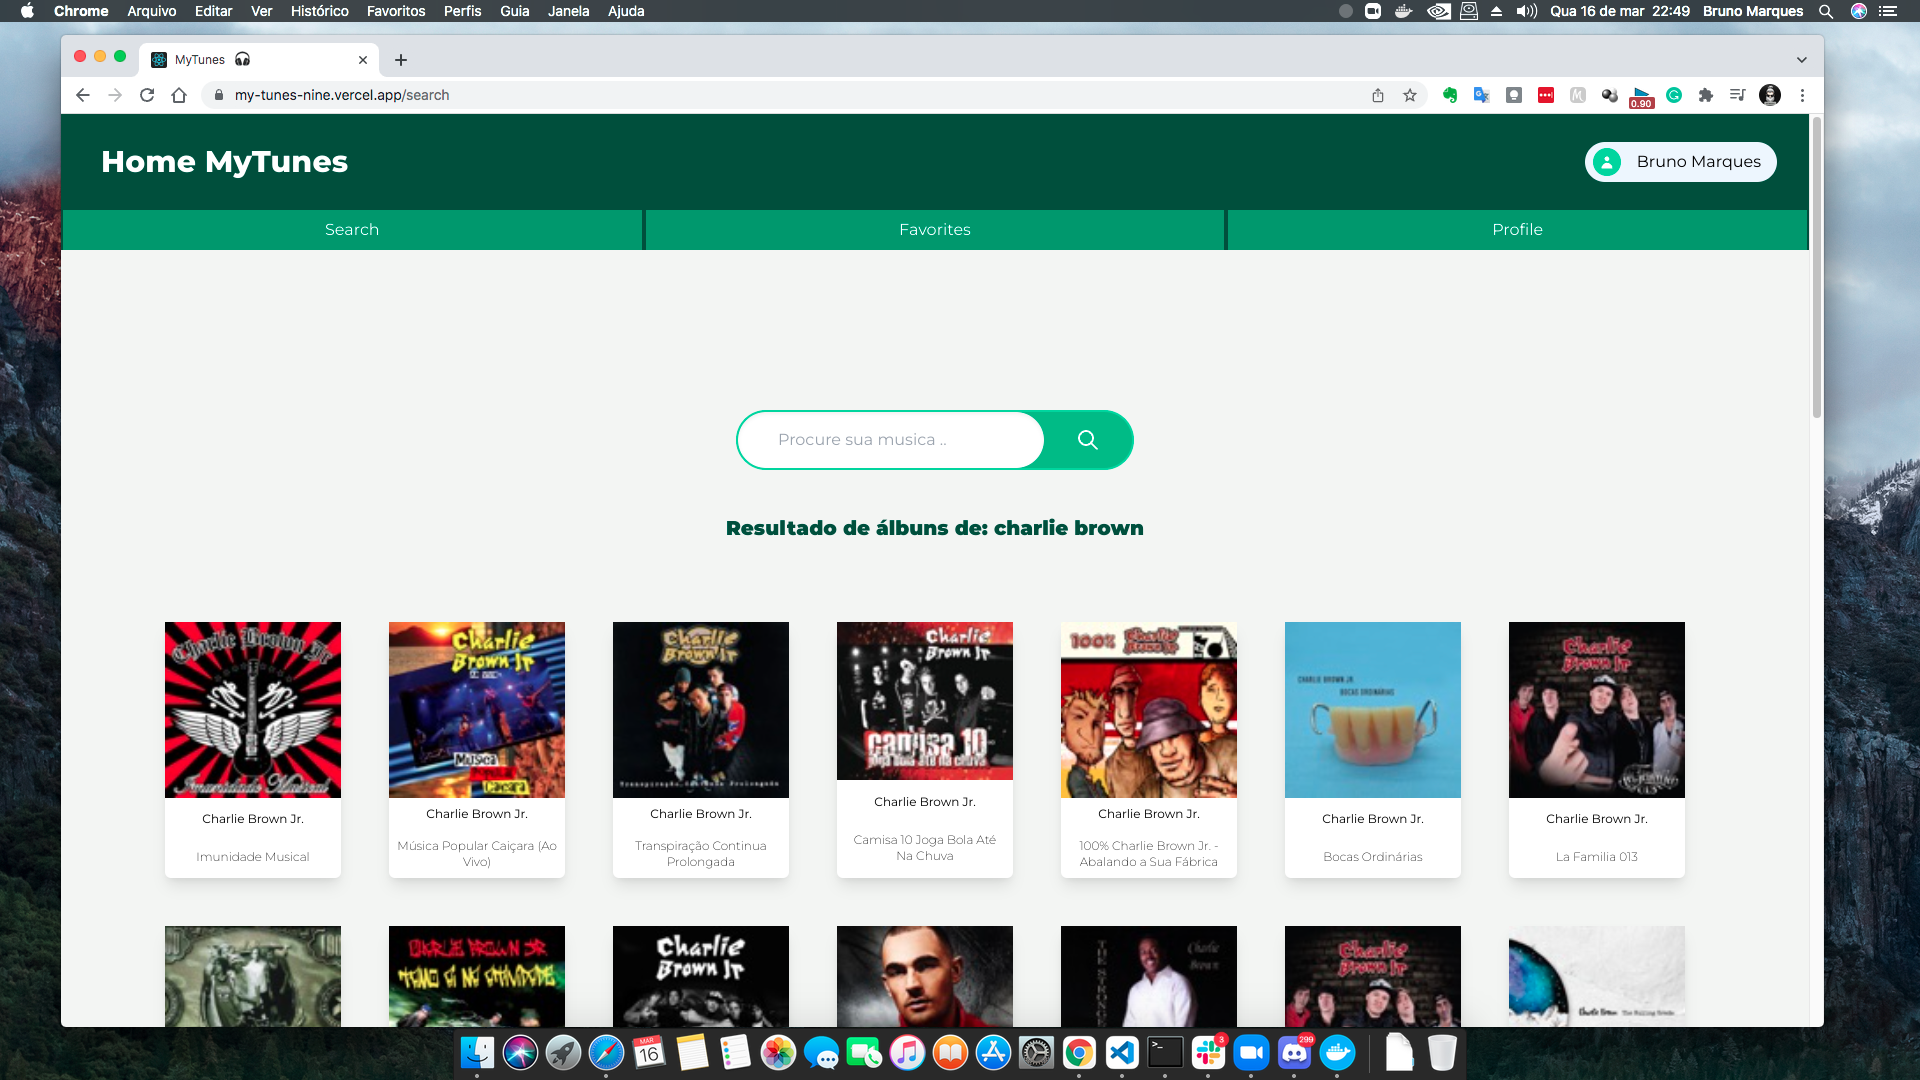Image resolution: width=1920 pixels, height=1080 pixels.
Task: Open the Profile tab
Action: click(1517, 230)
